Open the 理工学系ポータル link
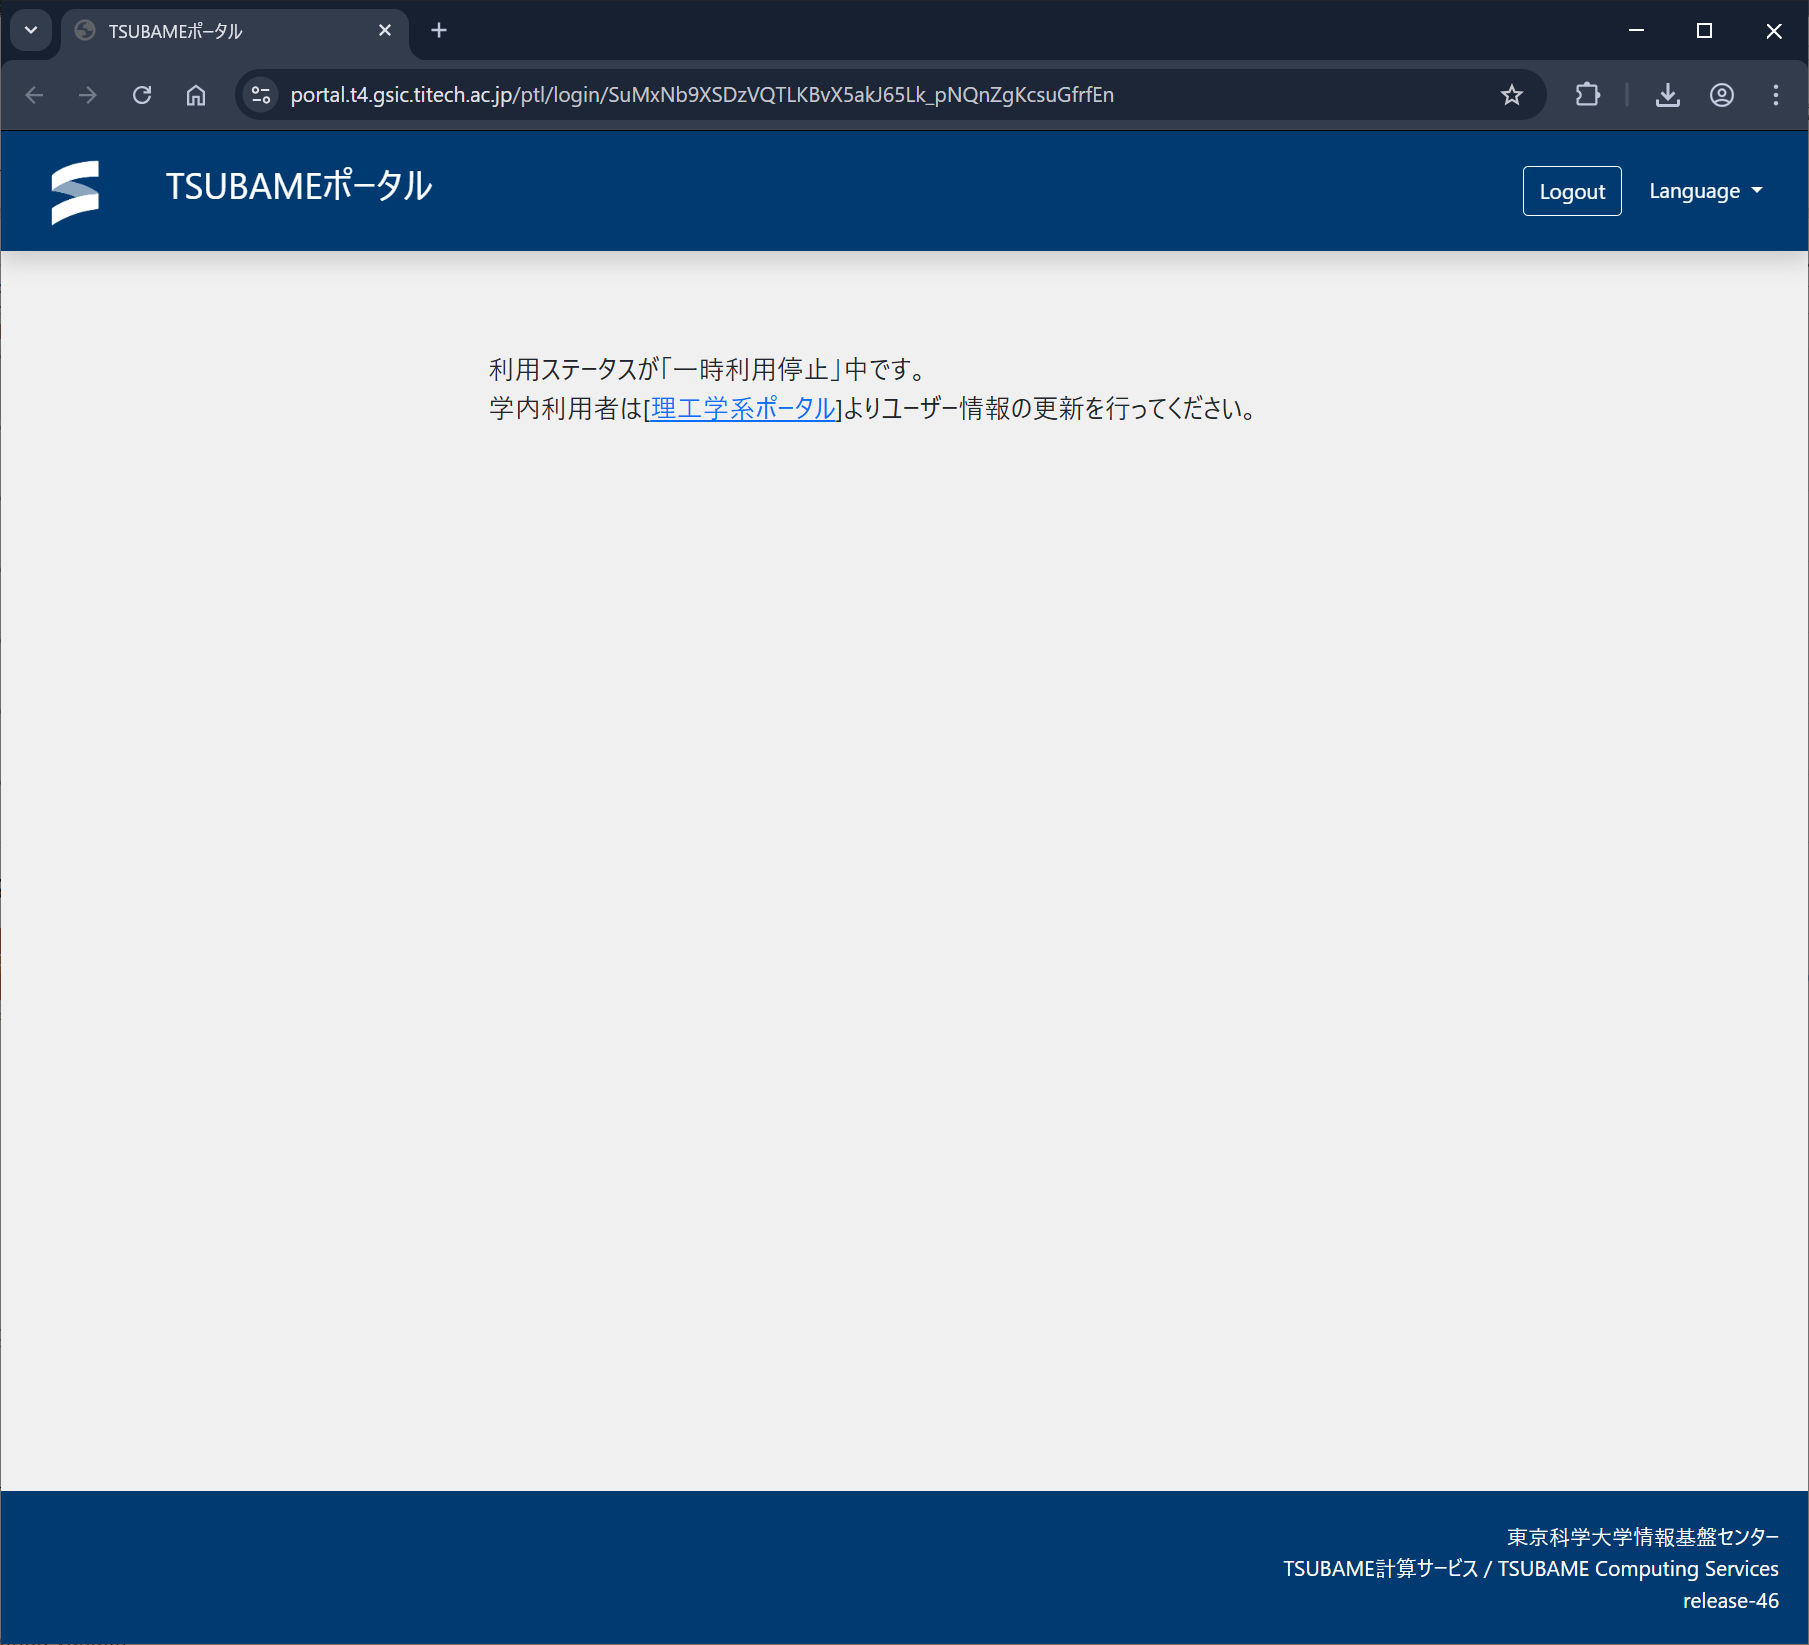Image resolution: width=1809 pixels, height=1645 pixels. 742,409
